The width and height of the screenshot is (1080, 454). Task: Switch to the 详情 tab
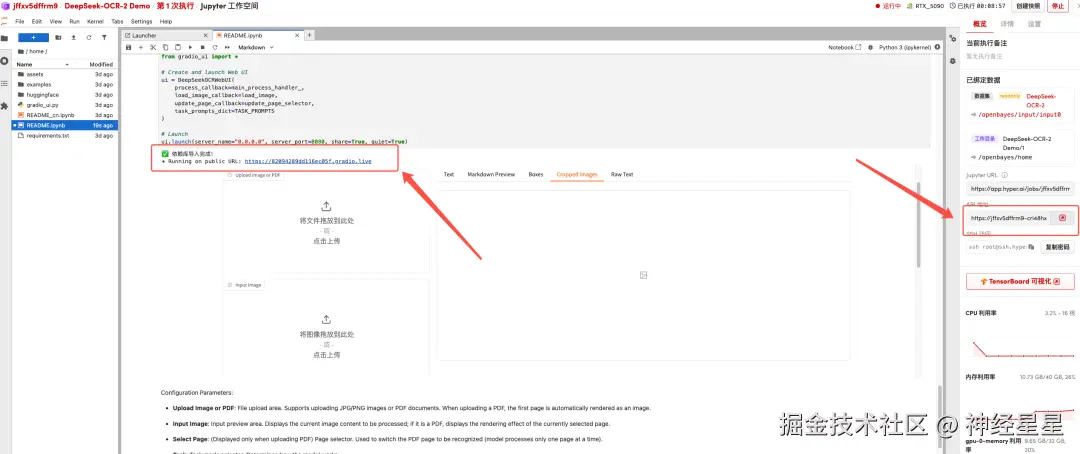[1007, 23]
